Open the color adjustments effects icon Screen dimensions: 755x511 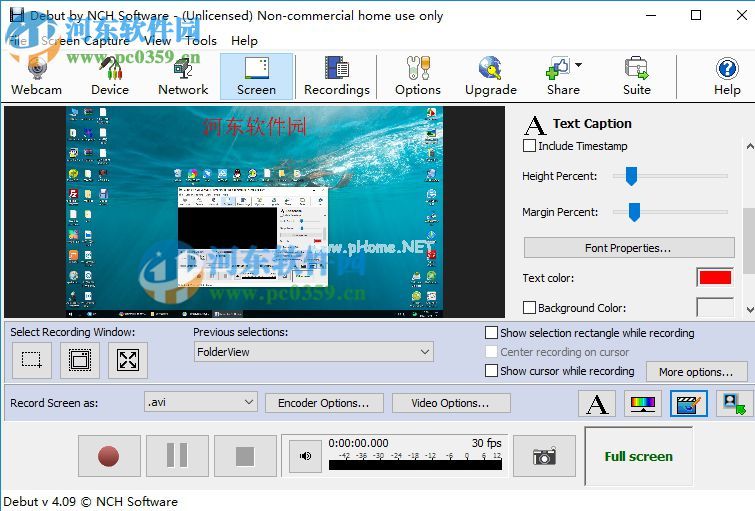click(643, 404)
